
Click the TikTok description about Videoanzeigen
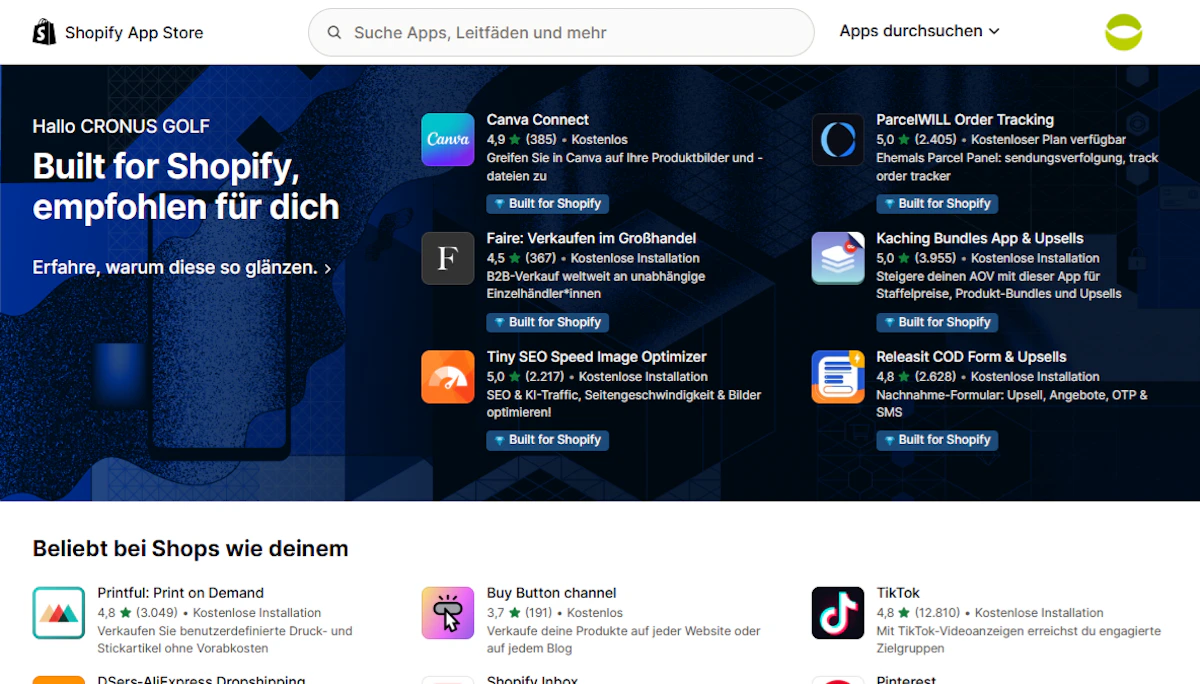coord(1018,640)
